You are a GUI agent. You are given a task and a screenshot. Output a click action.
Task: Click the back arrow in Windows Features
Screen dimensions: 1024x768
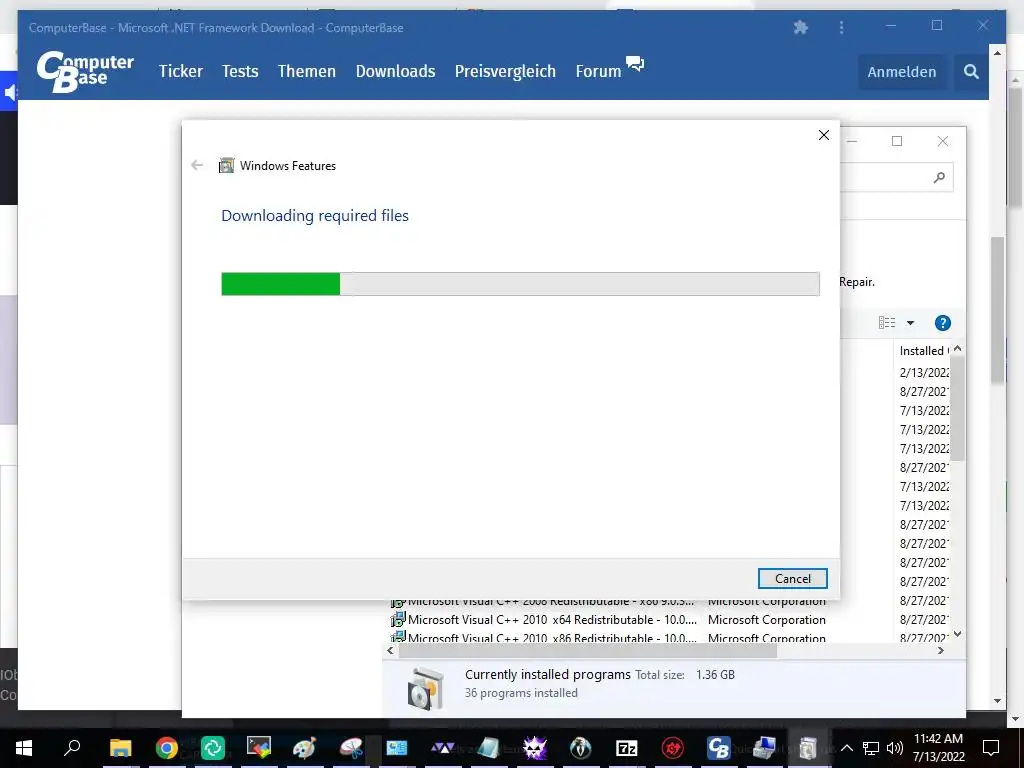pos(197,165)
